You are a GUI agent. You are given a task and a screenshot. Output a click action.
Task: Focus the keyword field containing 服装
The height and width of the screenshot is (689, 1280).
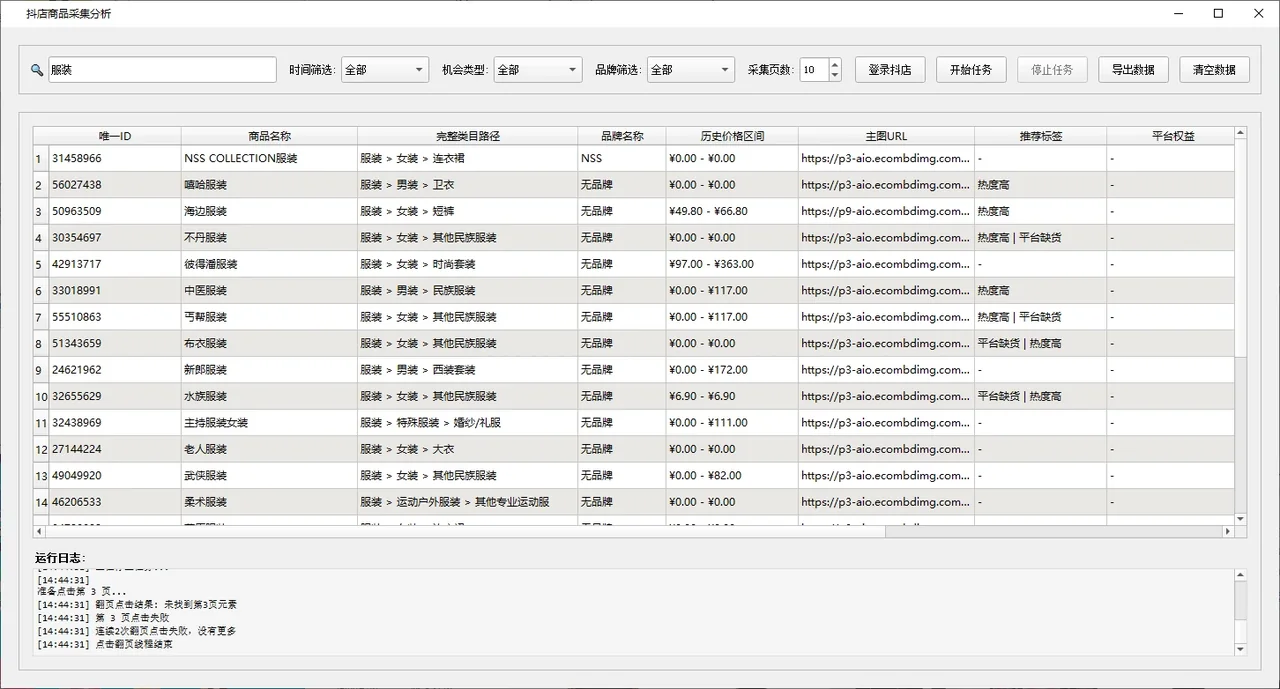(162, 70)
